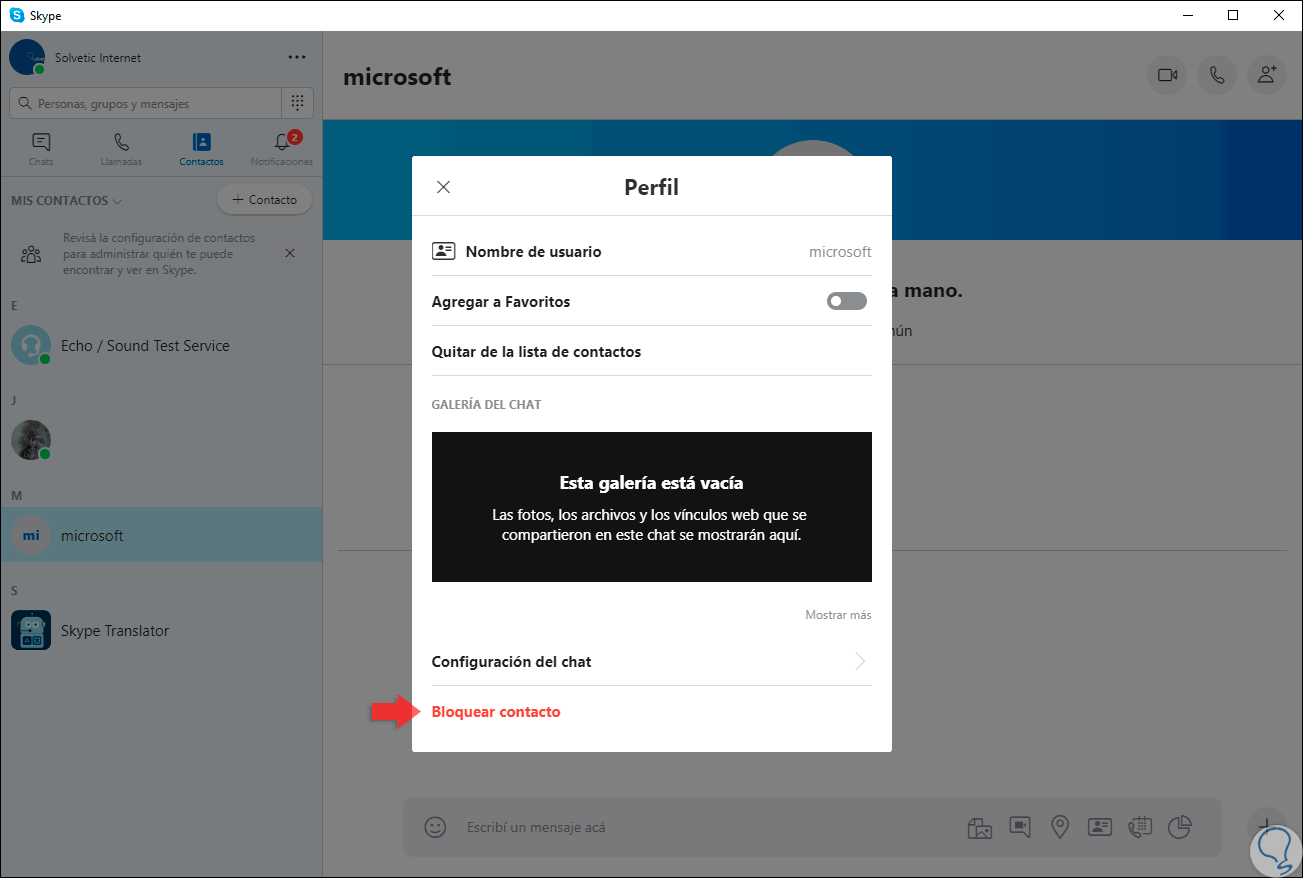Click Bloquear contacto

click(496, 712)
